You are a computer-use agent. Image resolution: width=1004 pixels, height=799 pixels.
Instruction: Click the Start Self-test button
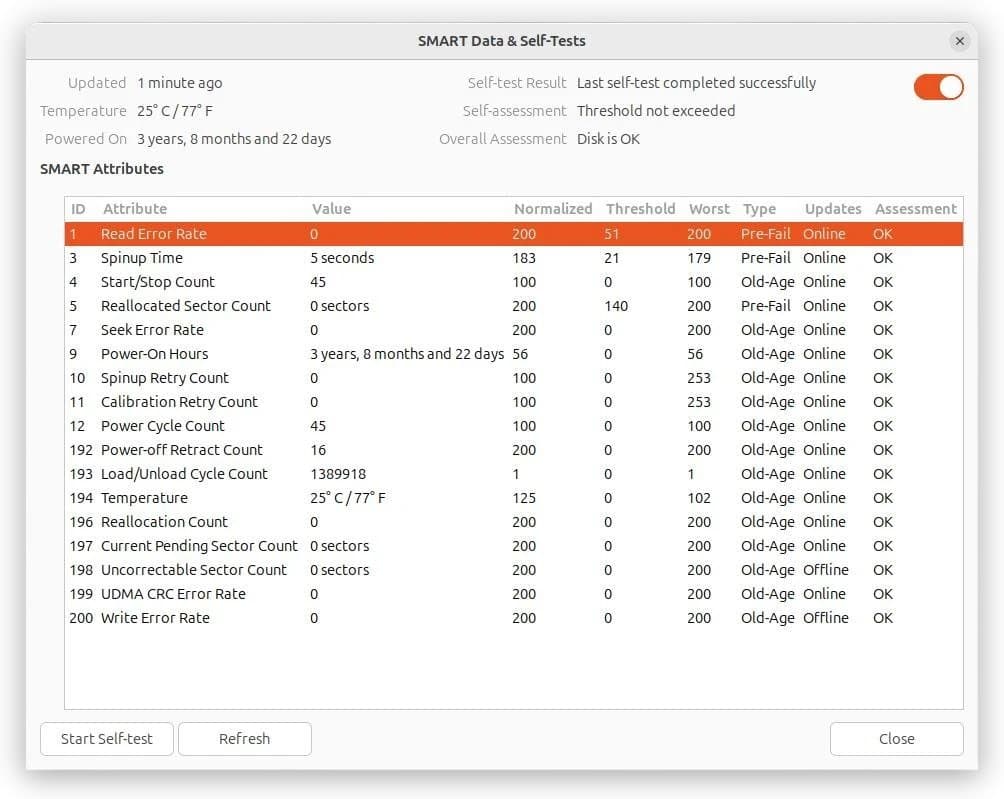[x=107, y=739]
